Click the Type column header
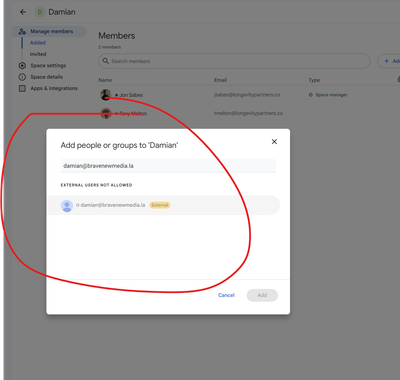The width and height of the screenshot is (400, 380). pyautogui.click(x=314, y=80)
